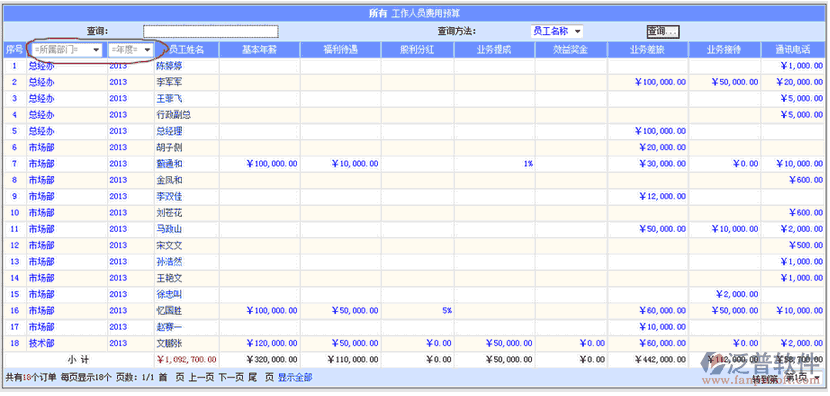The height and width of the screenshot is (396, 830).
Task: Go to 下一页 next page
Action: point(231,378)
